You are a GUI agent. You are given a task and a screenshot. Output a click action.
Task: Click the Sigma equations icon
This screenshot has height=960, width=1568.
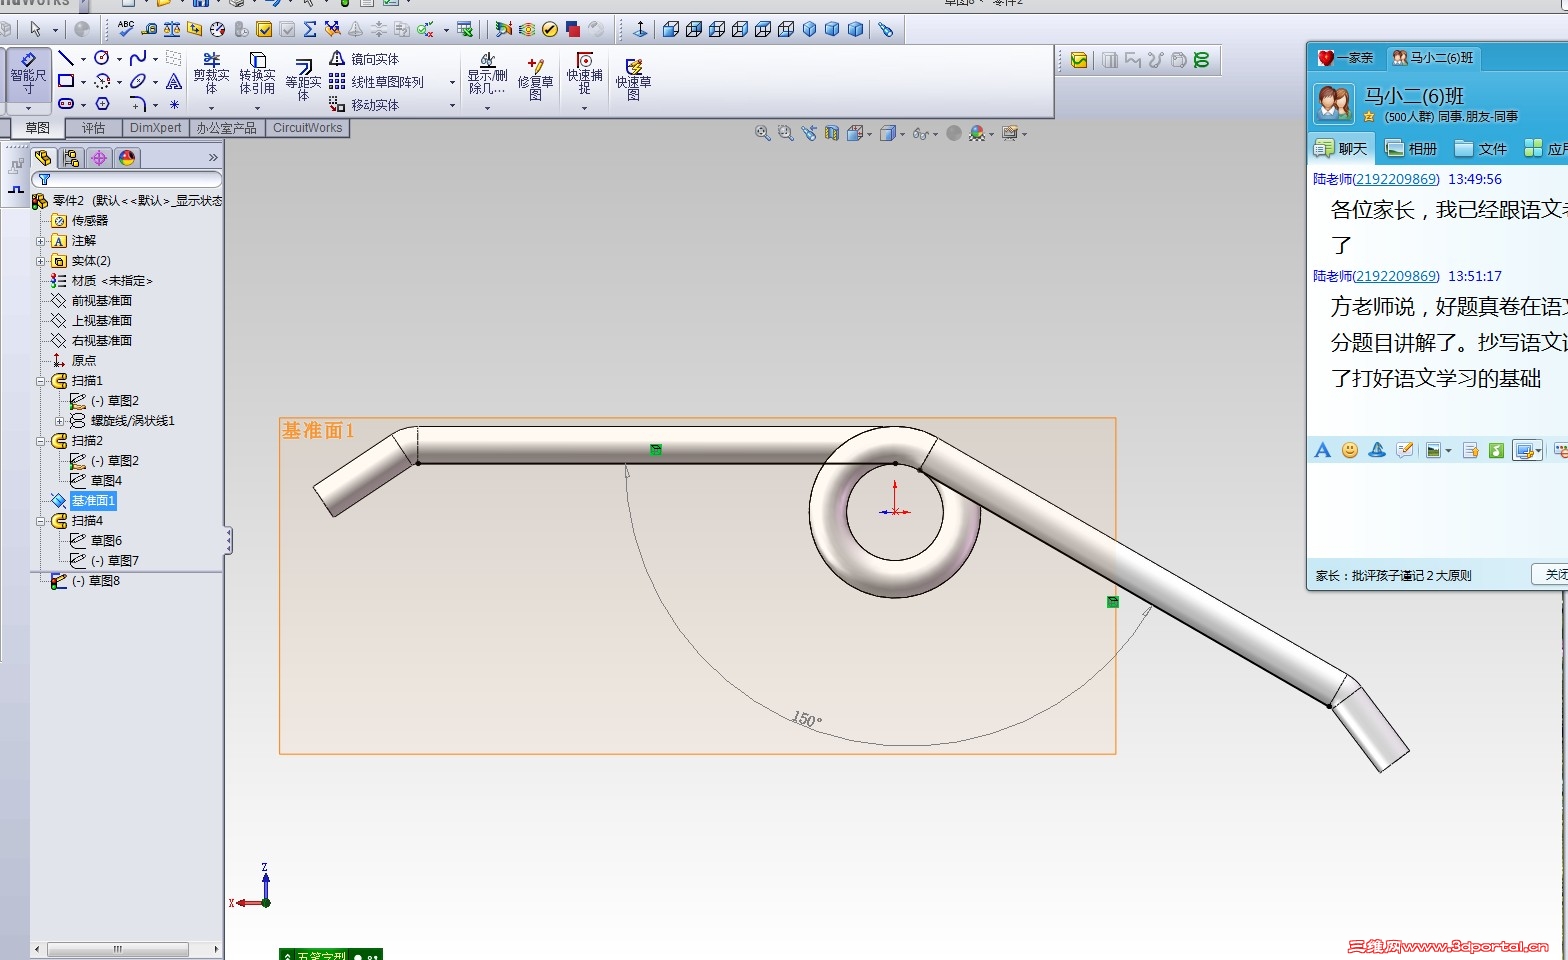pos(310,29)
